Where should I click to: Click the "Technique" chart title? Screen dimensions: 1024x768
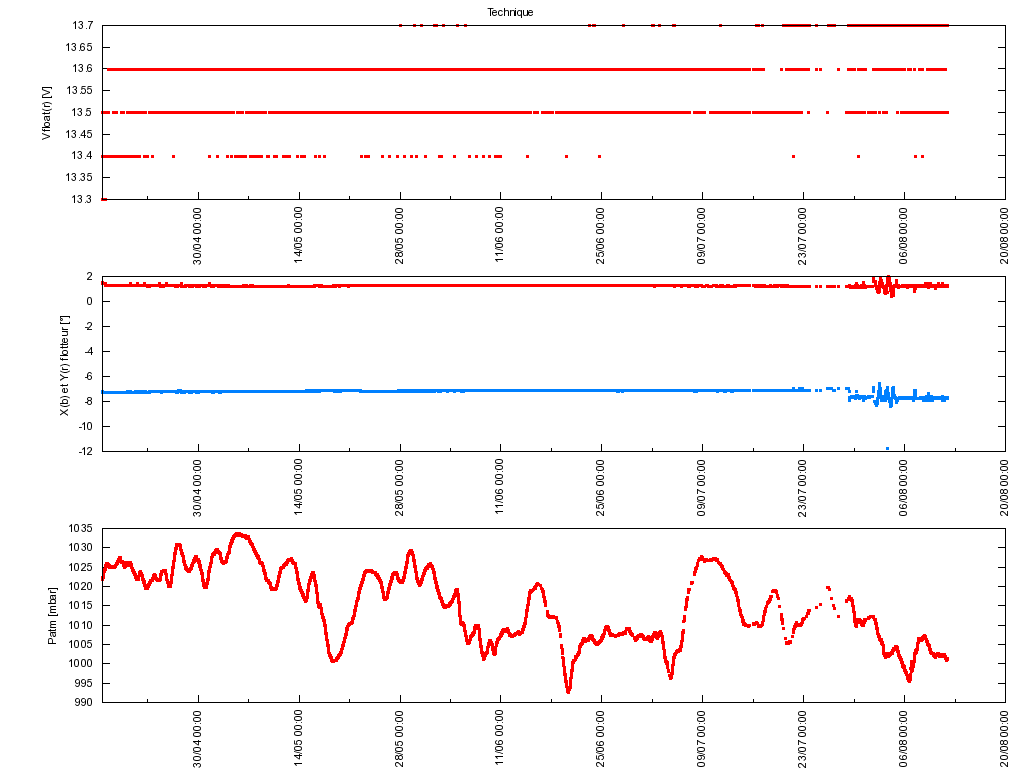(510, 12)
